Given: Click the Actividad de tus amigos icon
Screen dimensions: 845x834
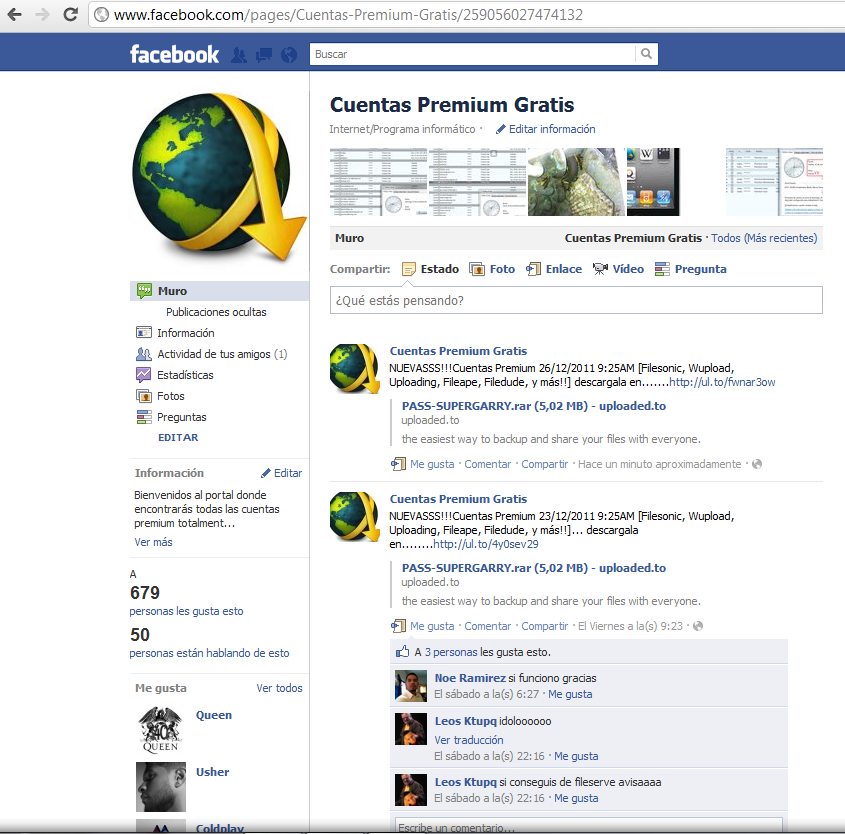Looking at the screenshot, I should pyautogui.click(x=144, y=354).
